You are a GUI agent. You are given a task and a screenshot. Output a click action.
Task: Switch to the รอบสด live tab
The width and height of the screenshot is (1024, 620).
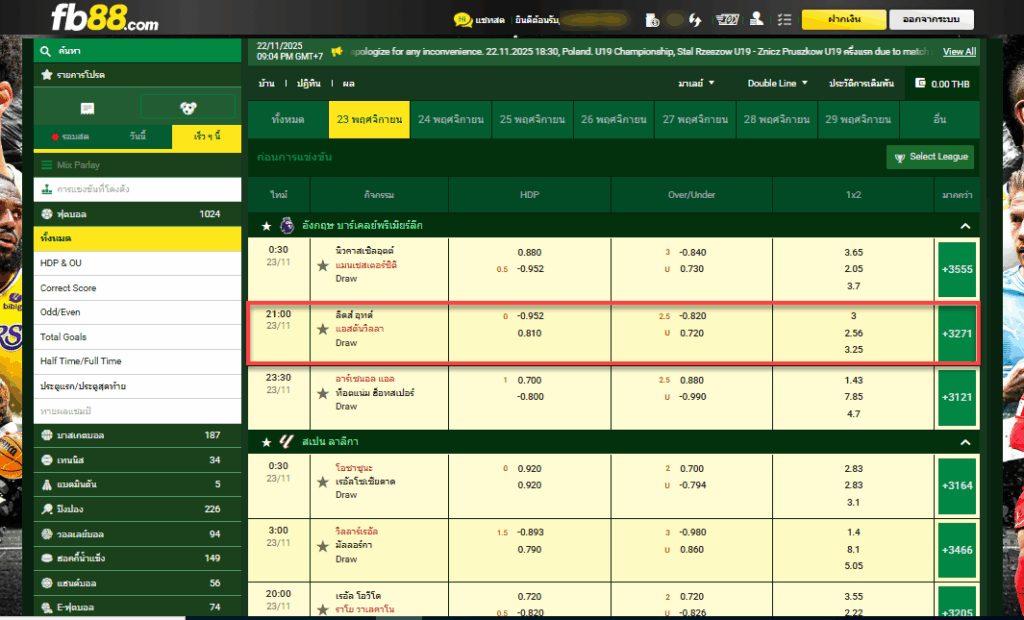70,137
